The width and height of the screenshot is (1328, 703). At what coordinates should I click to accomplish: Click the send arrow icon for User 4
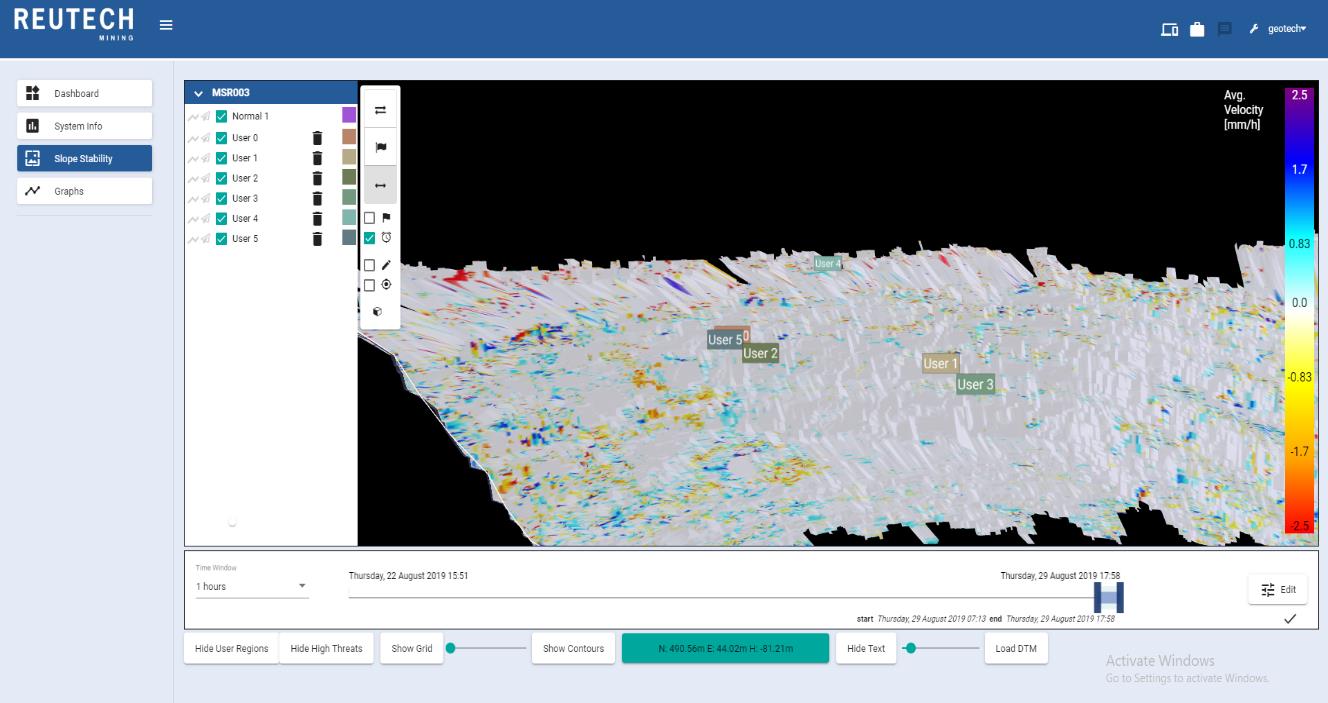[207, 218]
